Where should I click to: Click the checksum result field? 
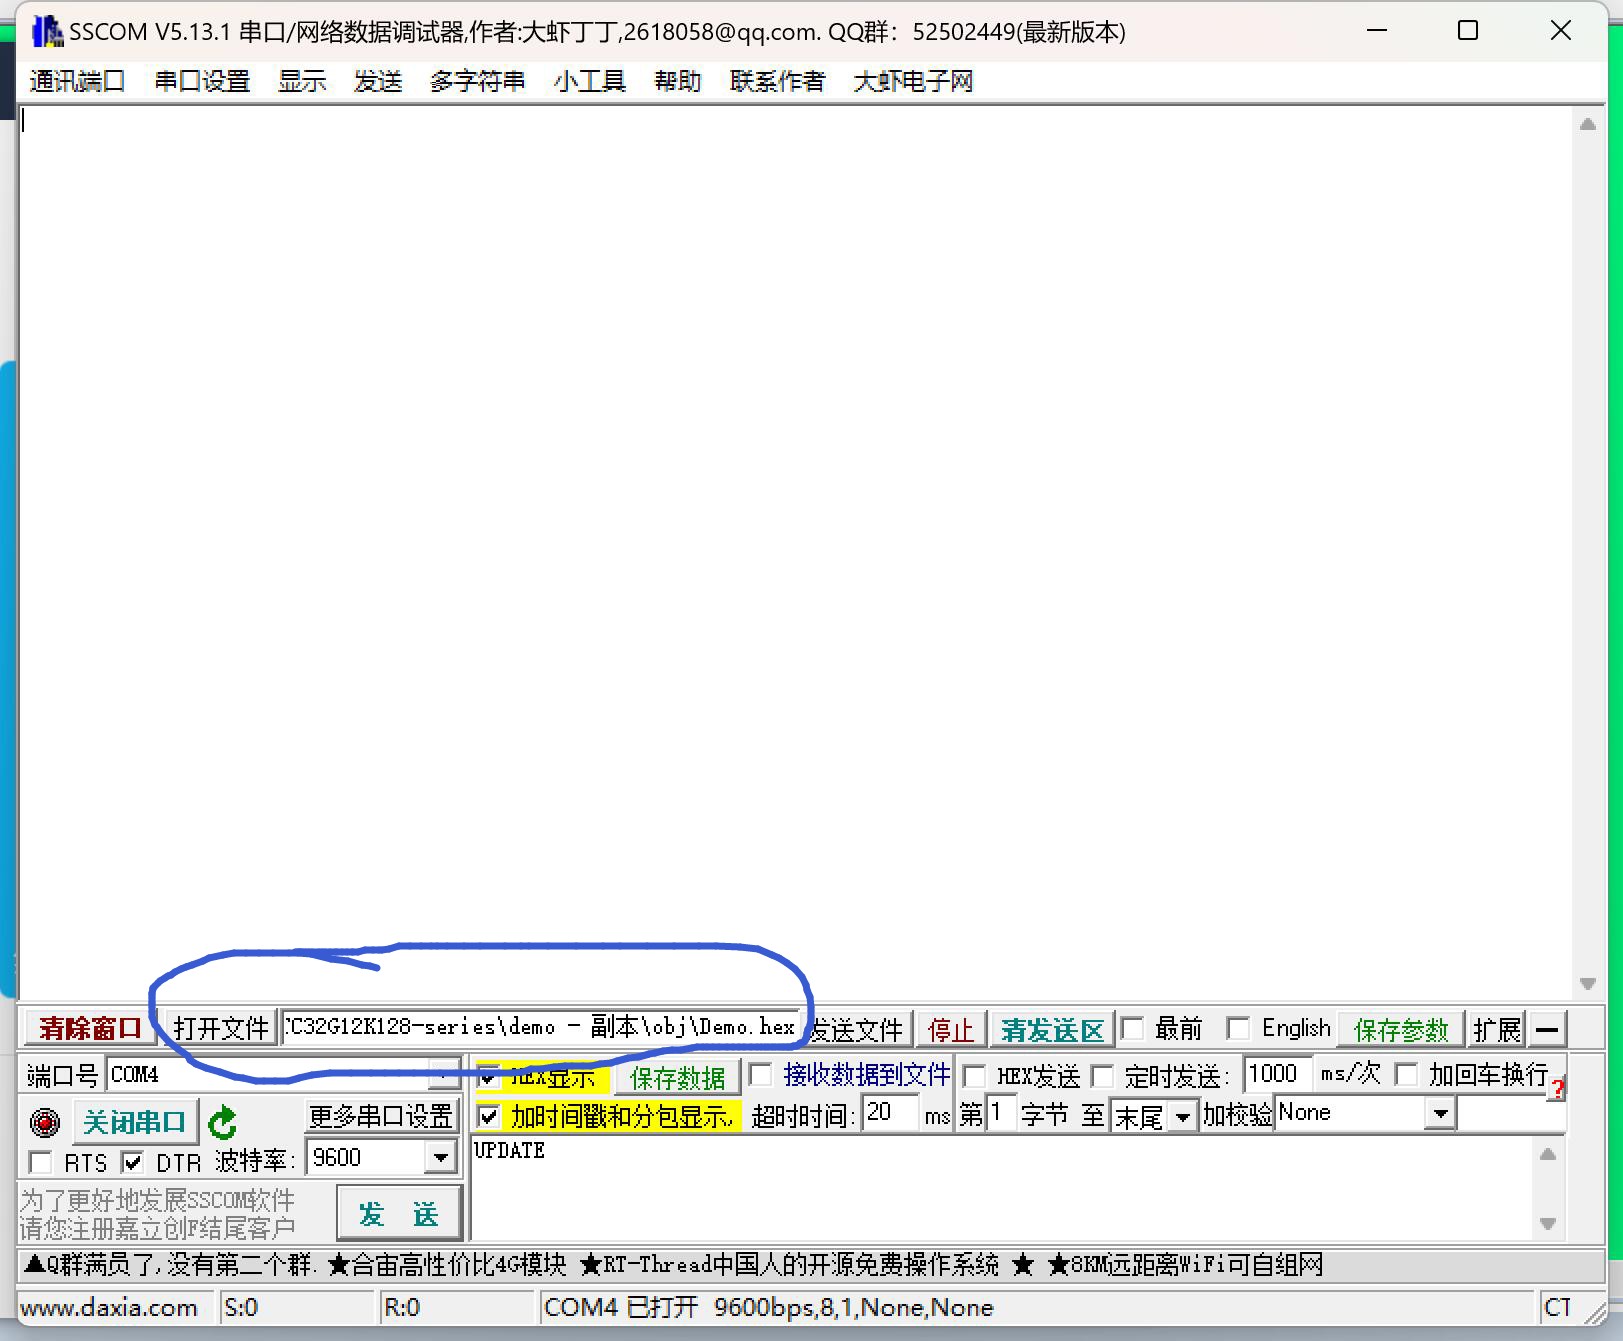click(1510, 1114)
